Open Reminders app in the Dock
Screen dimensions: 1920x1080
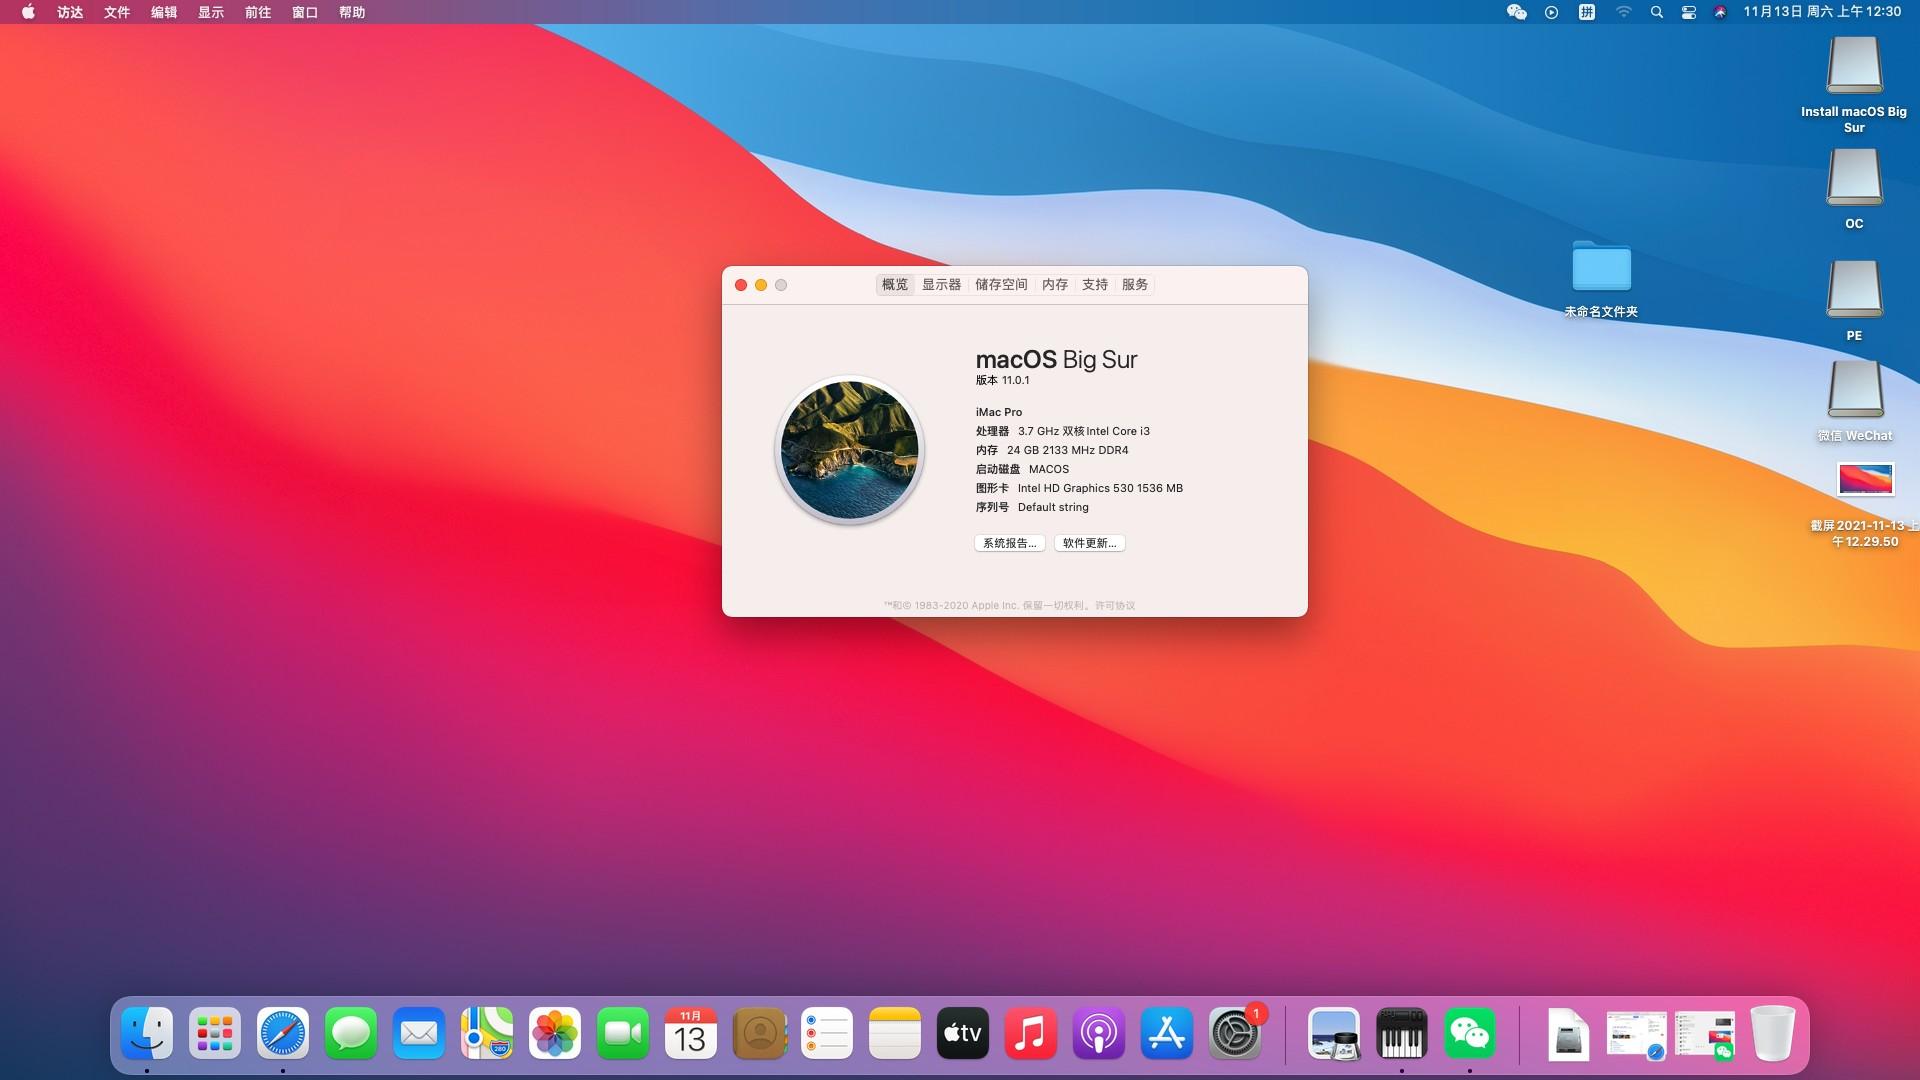coord(827,1033)
